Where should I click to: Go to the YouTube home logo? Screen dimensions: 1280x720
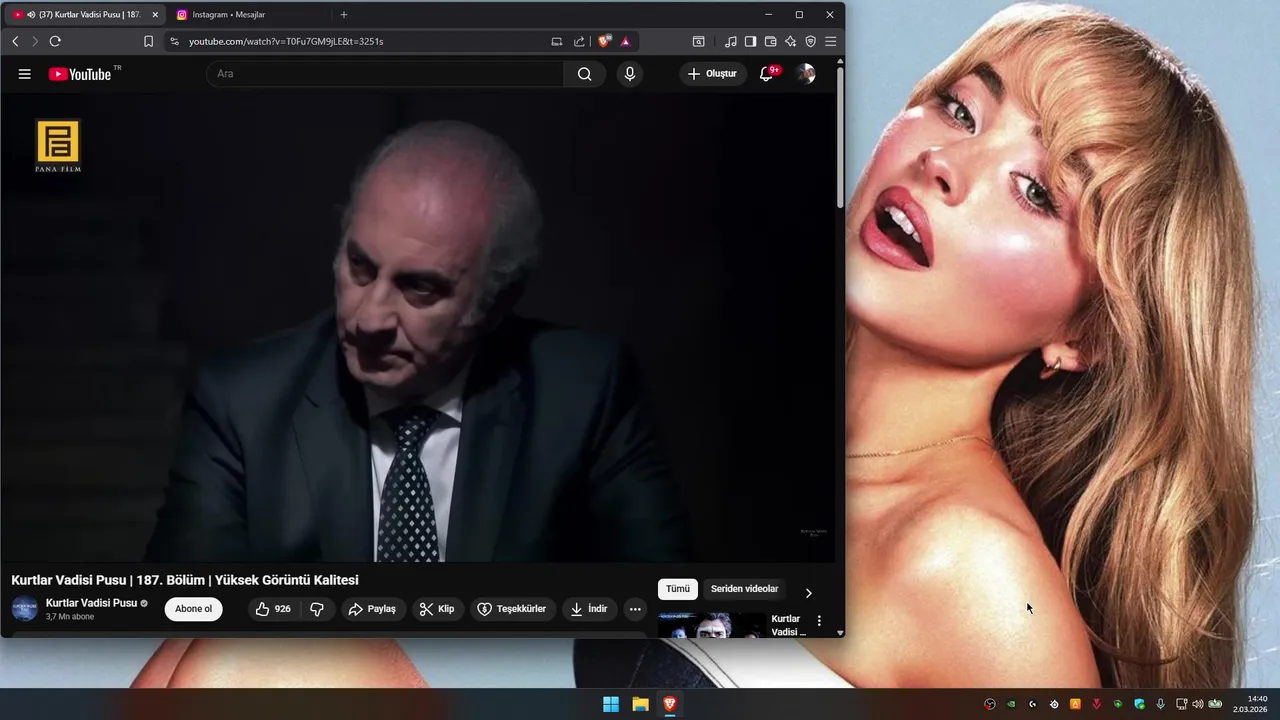pos(80,74)
